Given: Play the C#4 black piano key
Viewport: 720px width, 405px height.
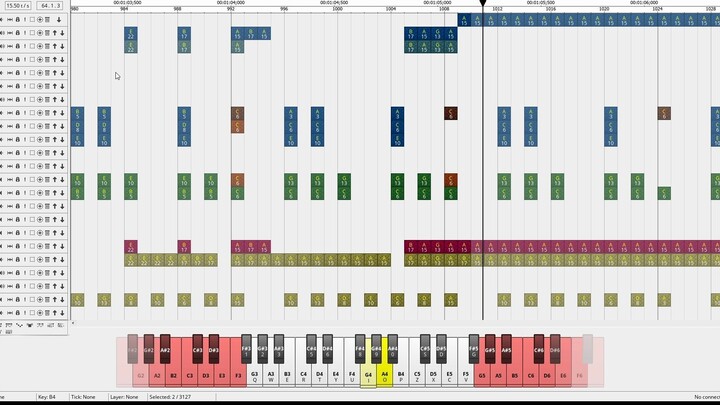Looking at the screenshot, I should coord(311,349).
